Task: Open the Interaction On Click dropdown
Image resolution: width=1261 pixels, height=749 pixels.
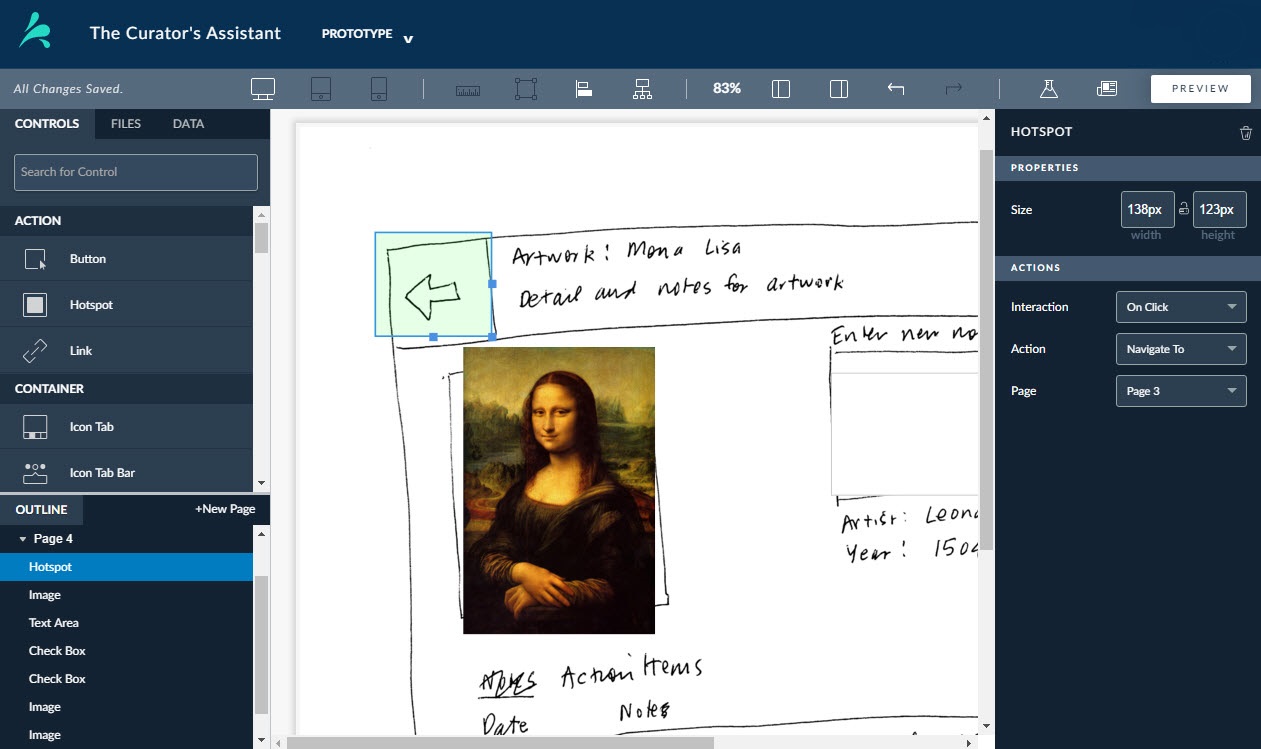Action: pos(1181,307)
